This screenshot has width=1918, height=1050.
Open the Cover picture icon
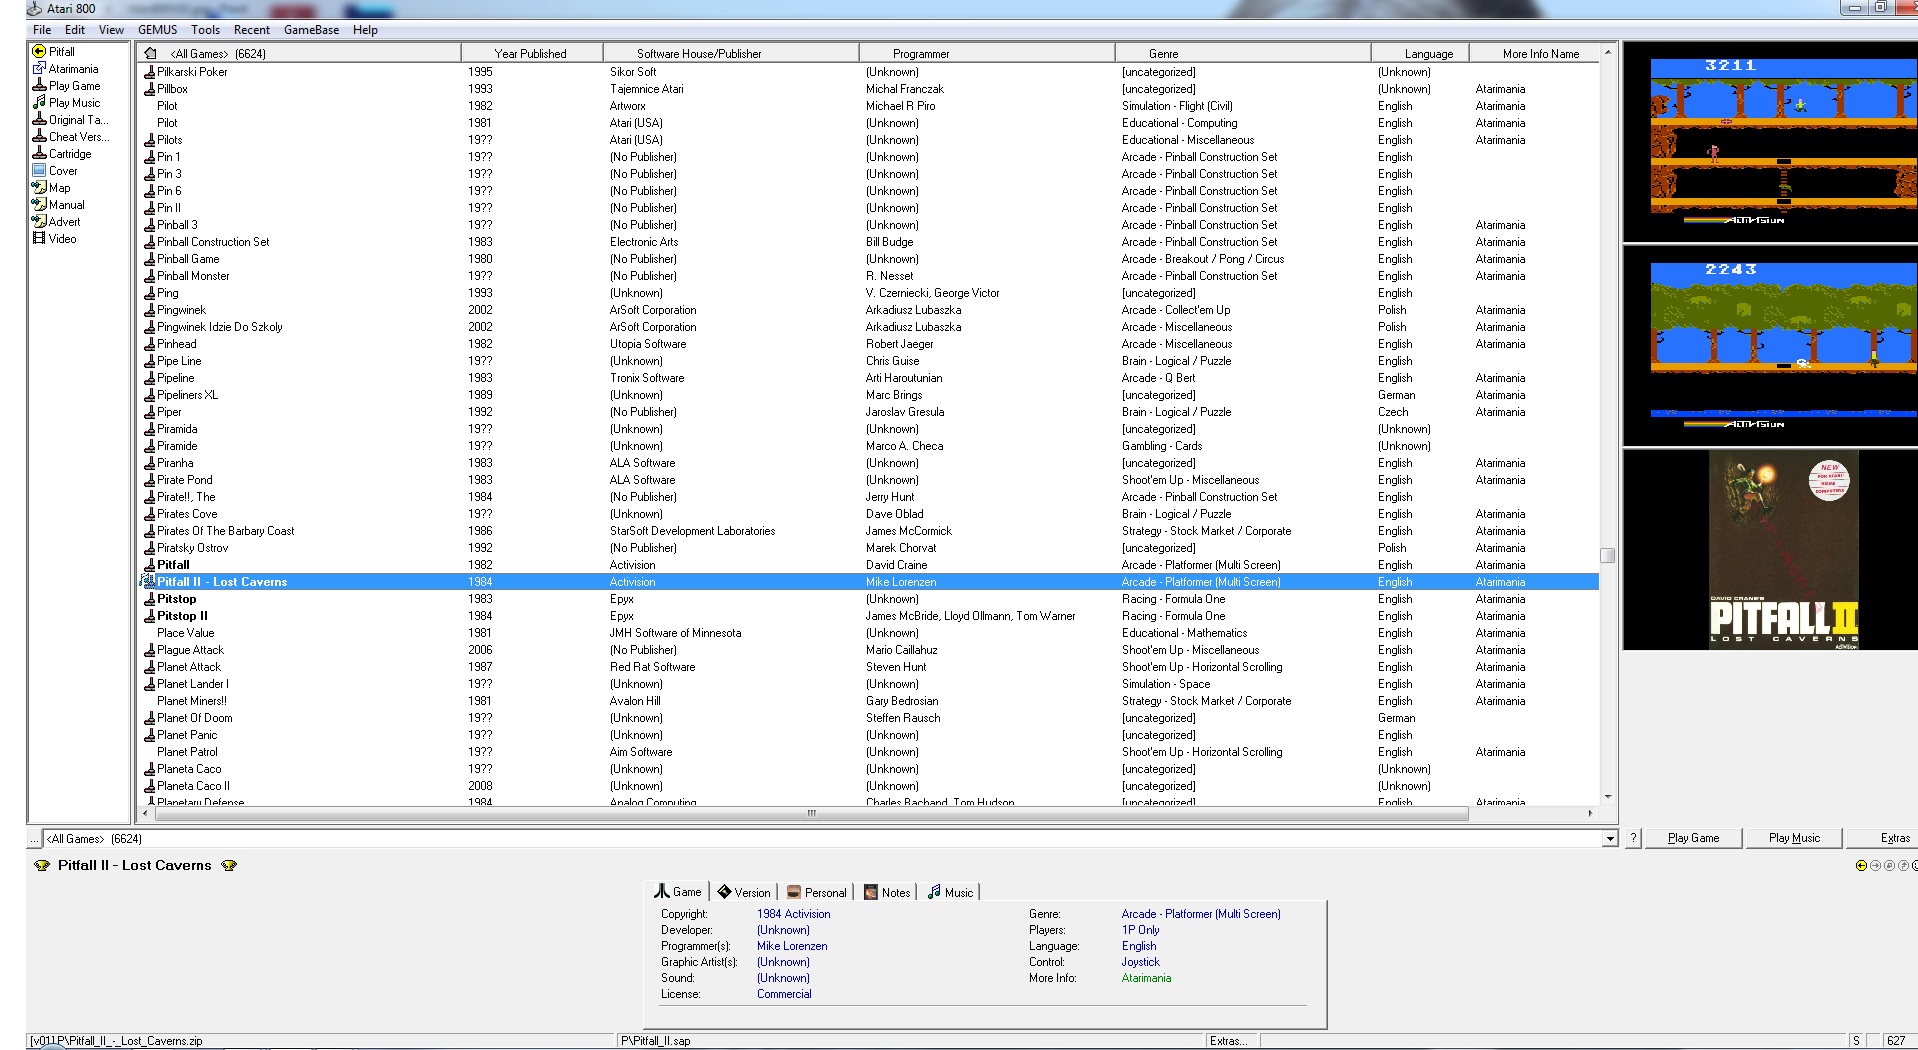(x=39, y=171)
